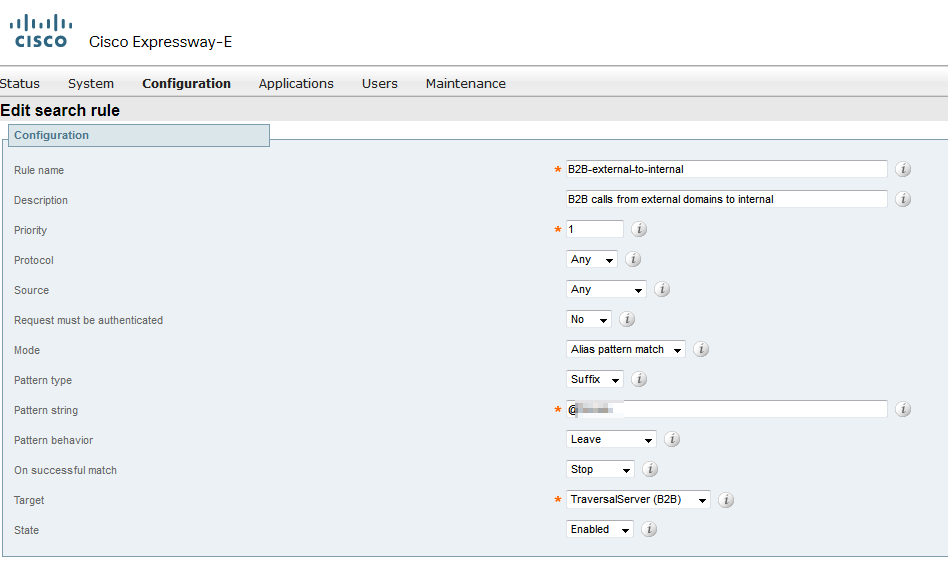
Task: Click the Pattern string input field
Action: click(727, 409)
